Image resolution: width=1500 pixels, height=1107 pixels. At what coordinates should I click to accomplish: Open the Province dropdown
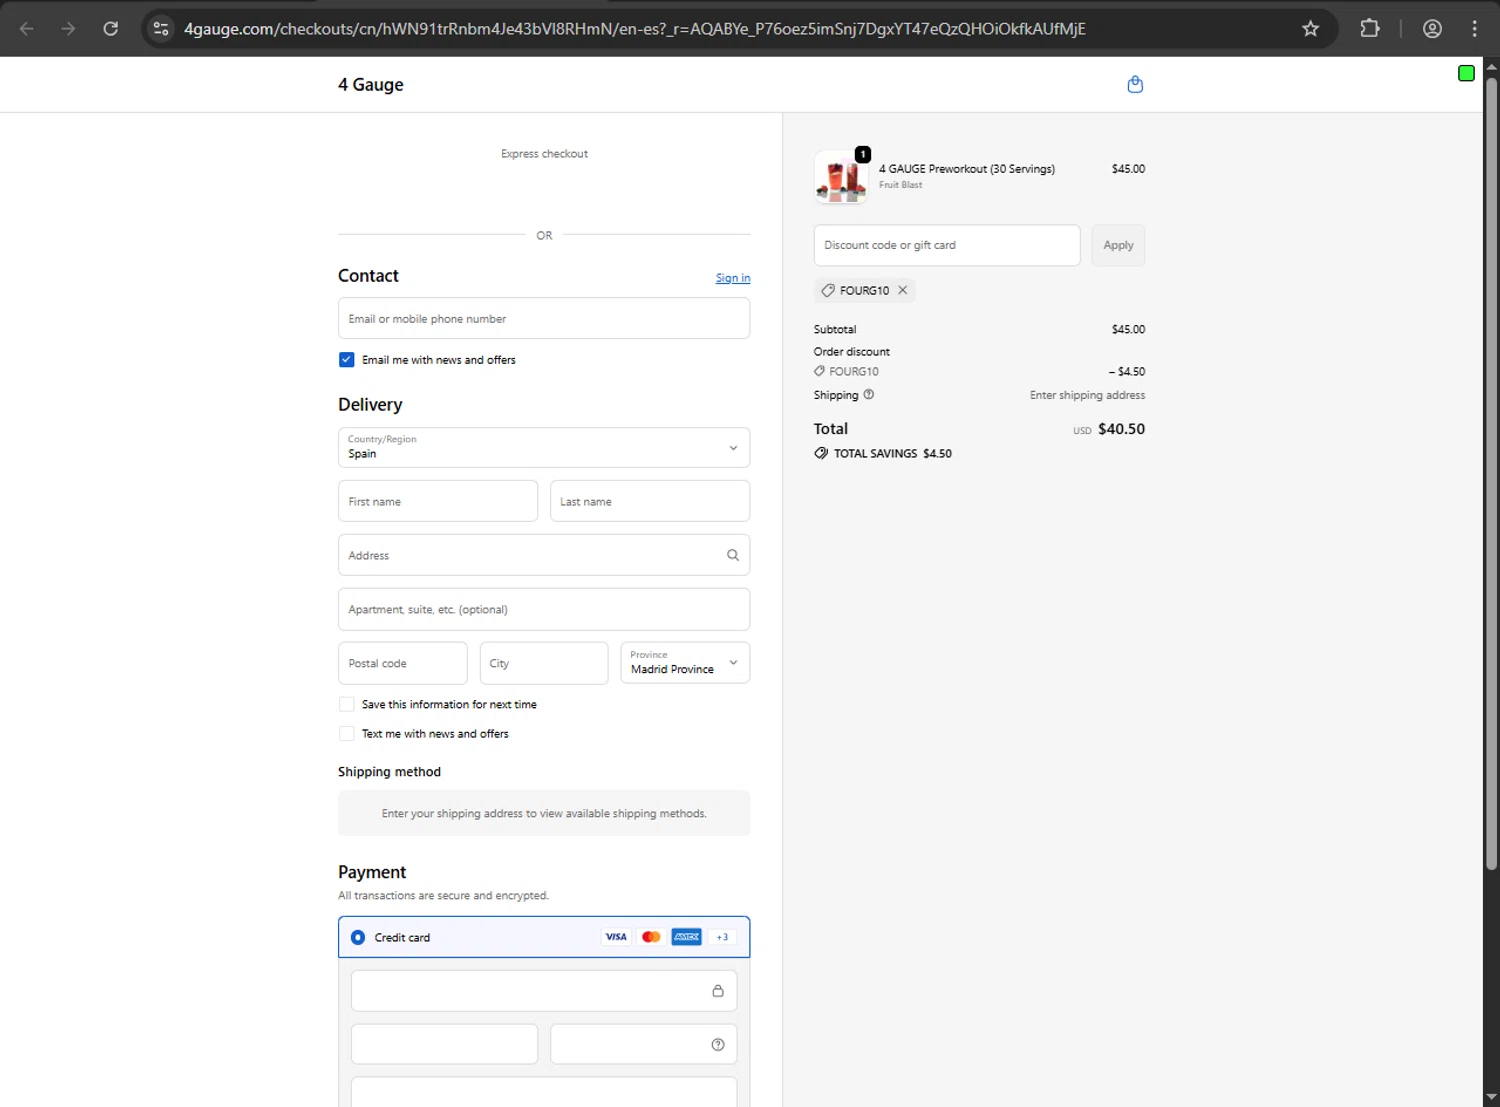pyautogui.click(x=685, y=663)
